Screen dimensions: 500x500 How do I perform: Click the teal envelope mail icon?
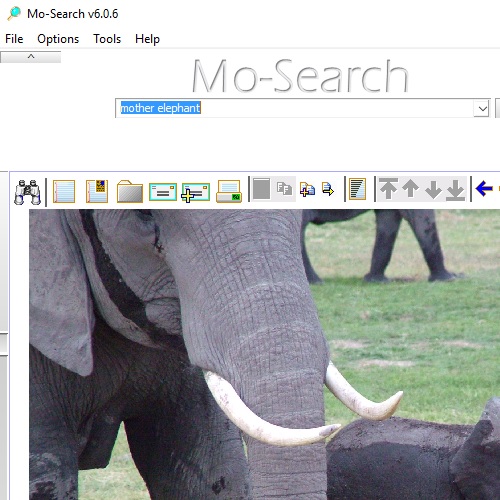click(163, 192)
